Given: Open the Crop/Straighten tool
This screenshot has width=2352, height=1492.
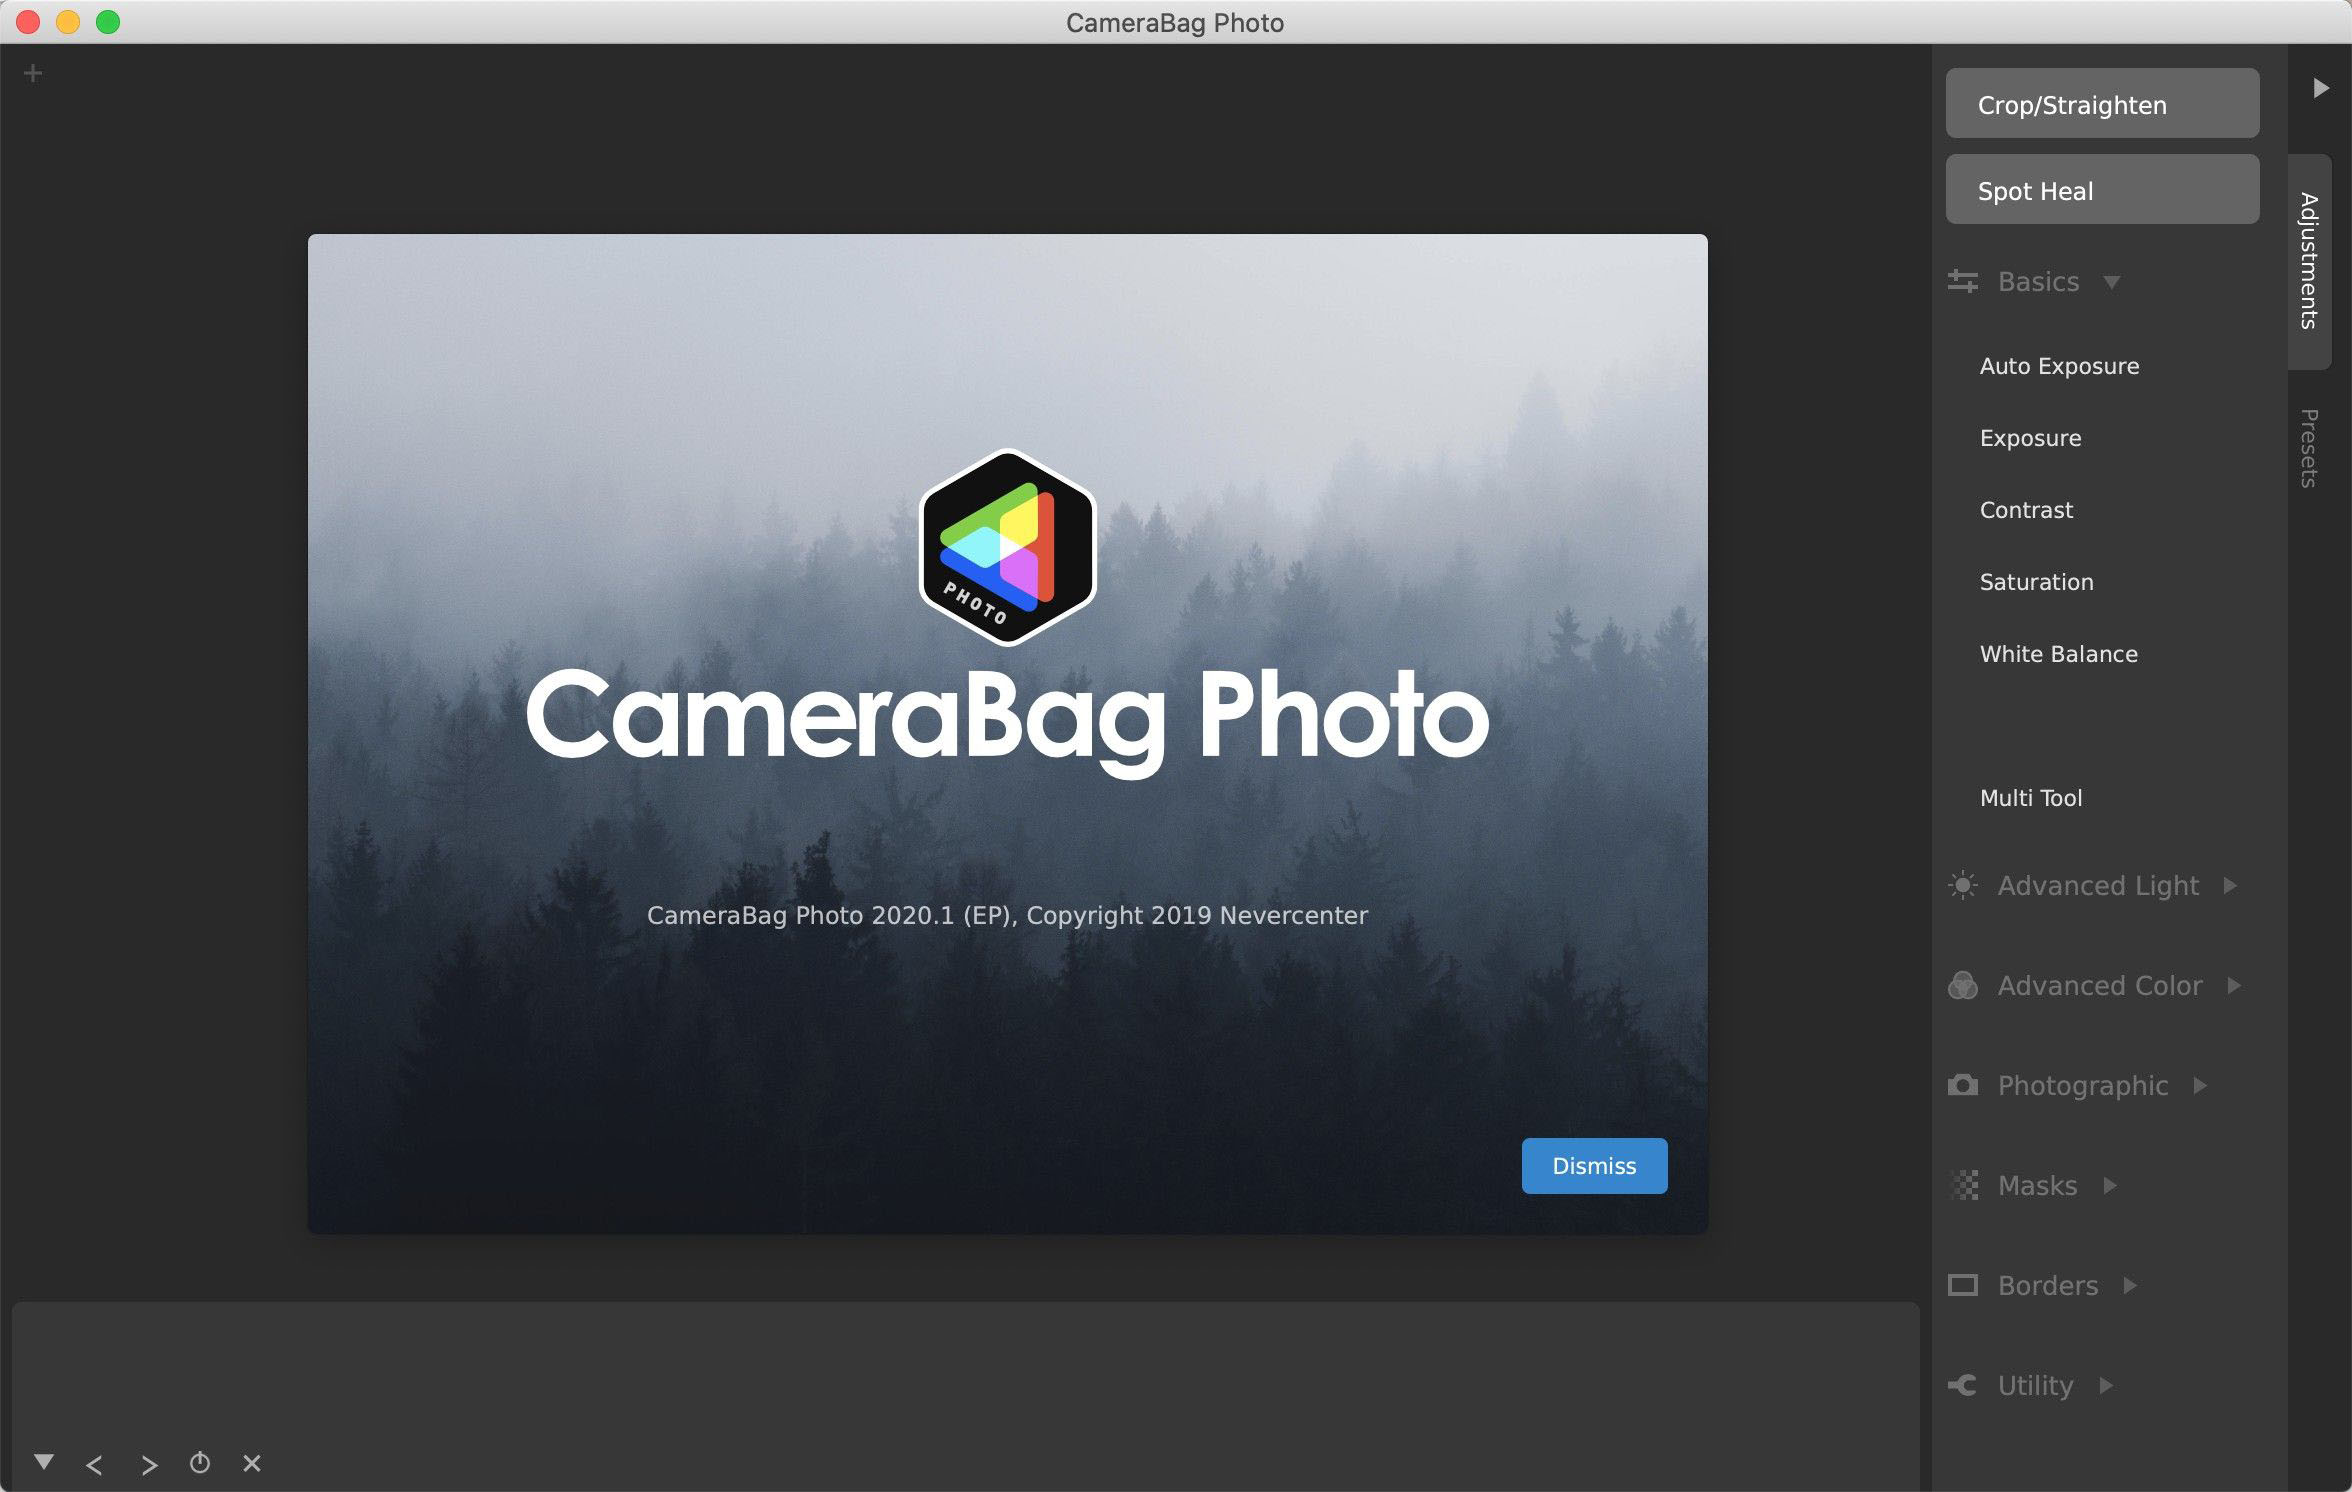Looking at the screenshot, I should pyautogui.click(x=2102, y=103).
